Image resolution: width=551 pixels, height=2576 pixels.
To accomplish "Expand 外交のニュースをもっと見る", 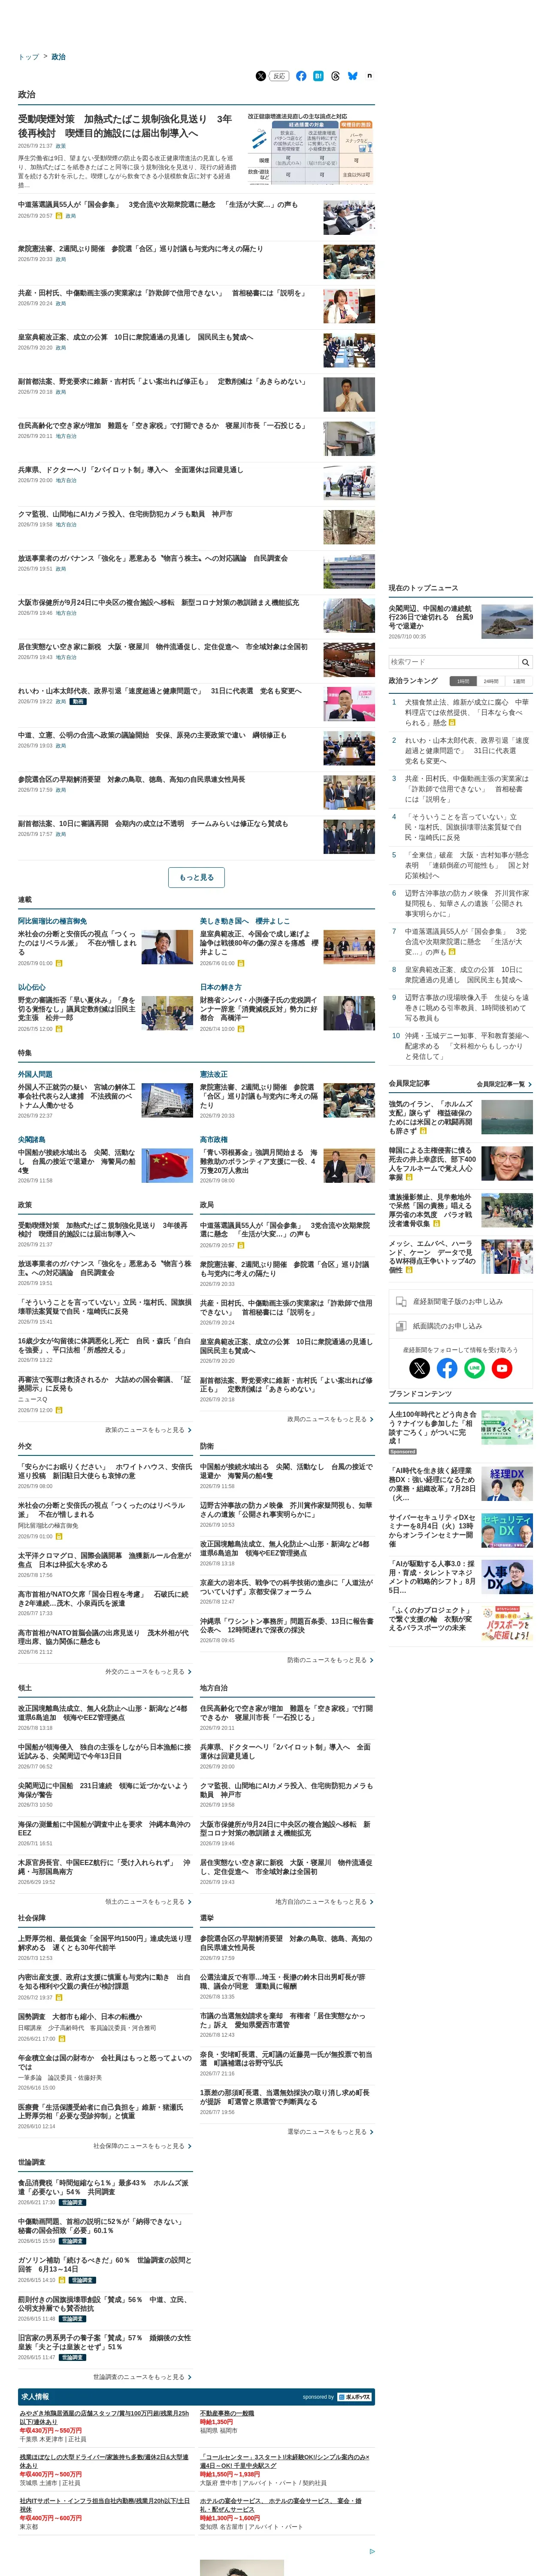I will (148, 1672).
